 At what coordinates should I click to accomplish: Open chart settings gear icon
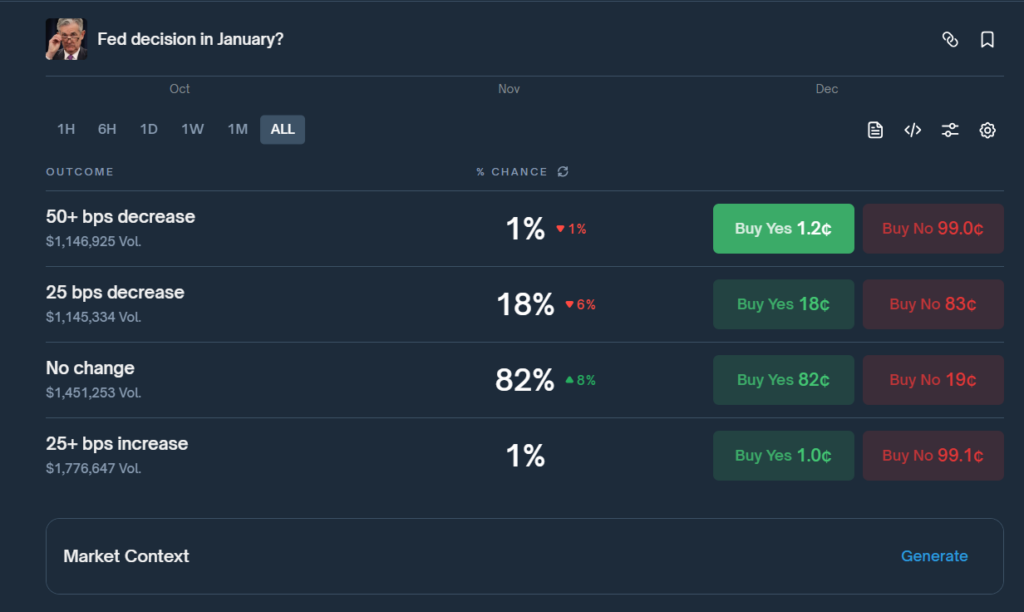[x=987, y=130]
